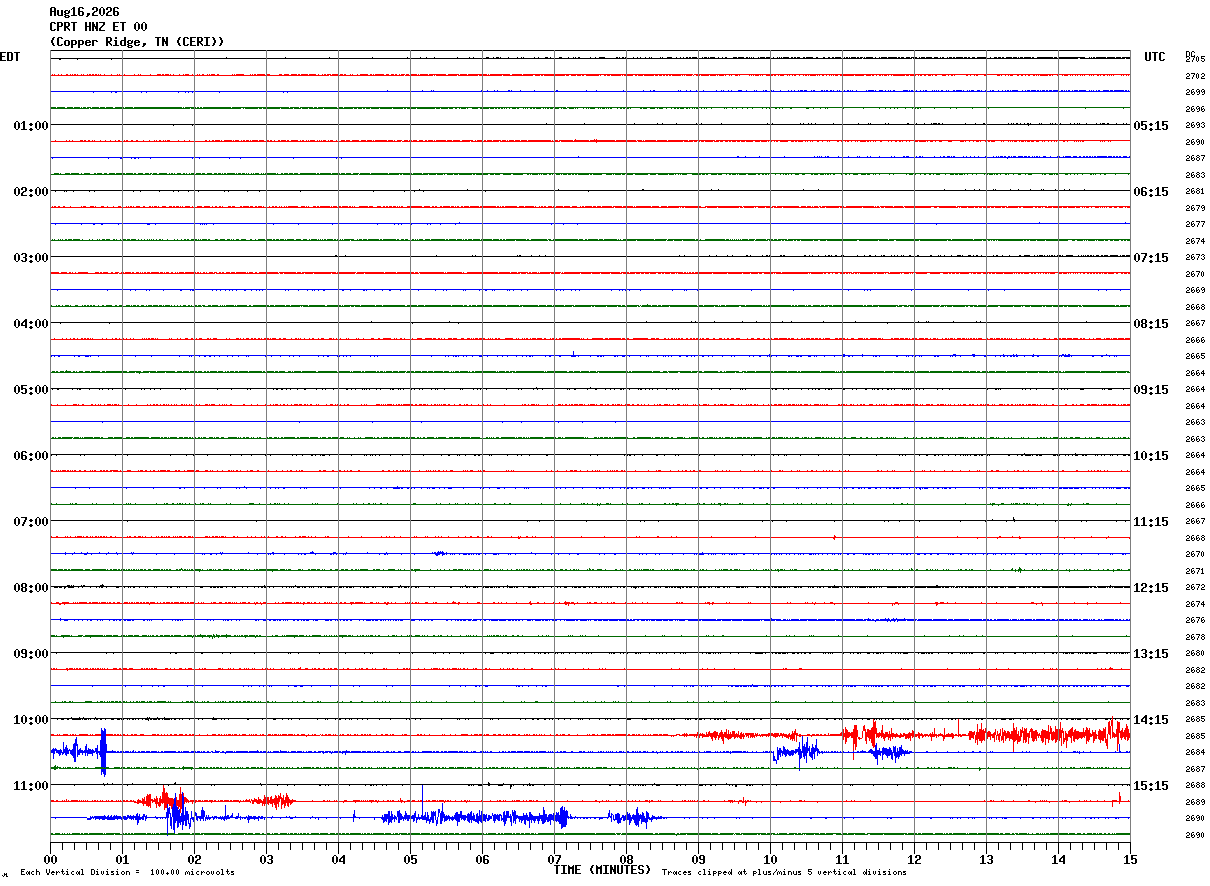The height and width of the screenshot is (886, 1210).
Task: Select the 05:15 UTC time label
Action: tap(1151, 126)
